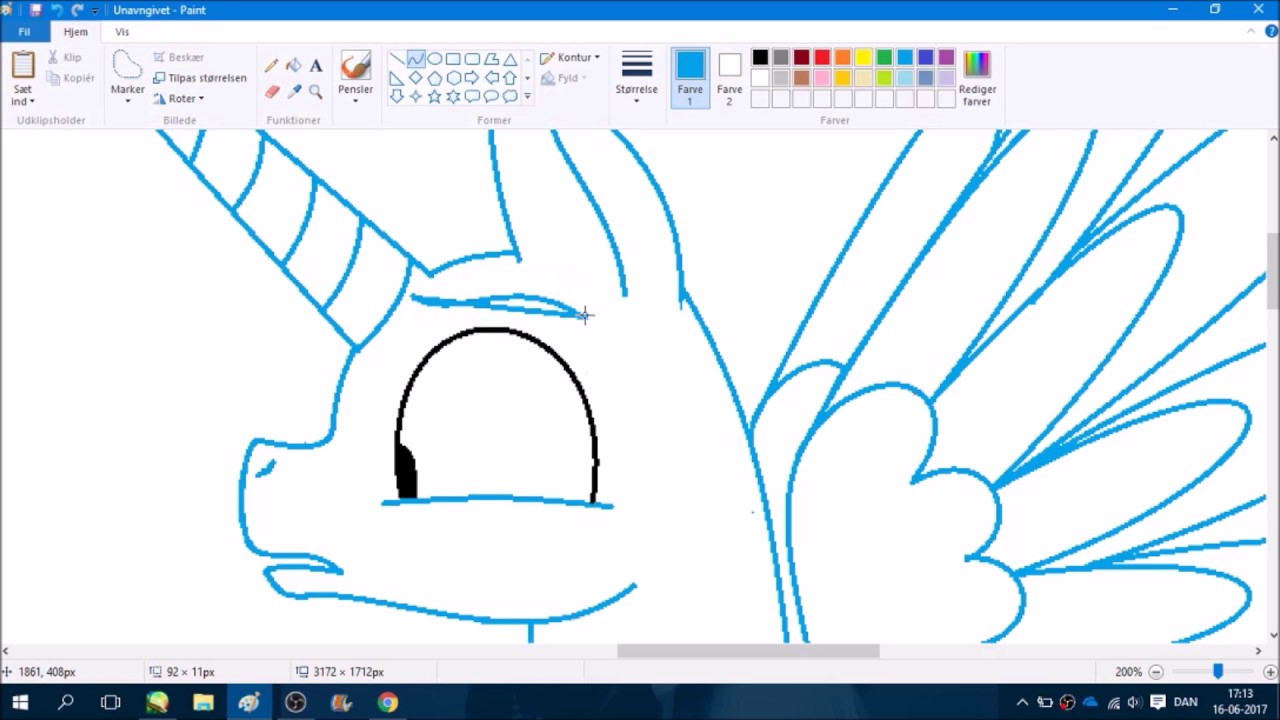Screen dimensions: 1280x720
Task: Select the Color picker eyedropper tool
Action: [x=293, y=92]
